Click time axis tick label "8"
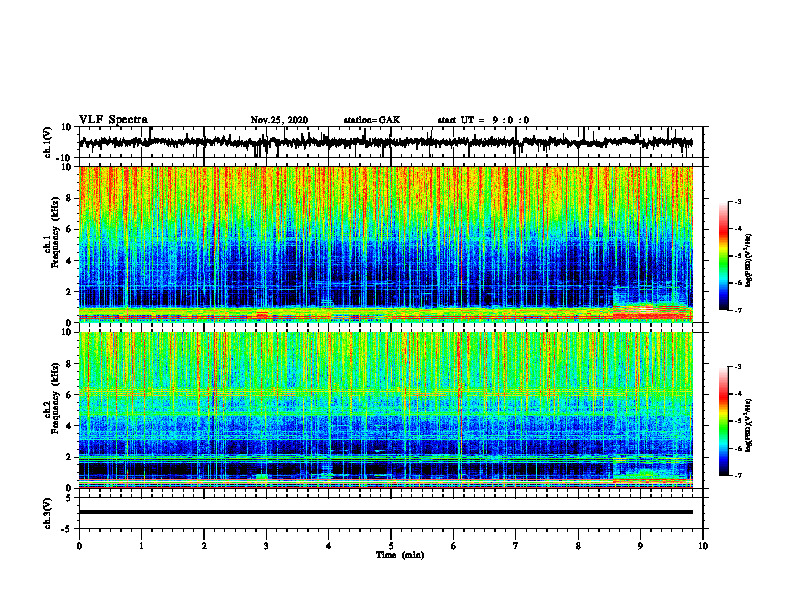 (x=578, y=546)
